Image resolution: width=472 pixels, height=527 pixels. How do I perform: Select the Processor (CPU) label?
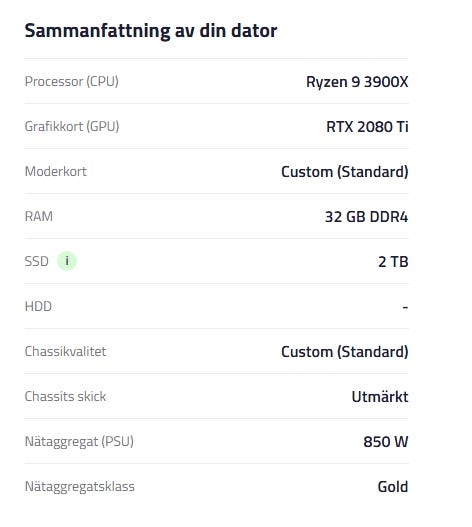(72, 82)
